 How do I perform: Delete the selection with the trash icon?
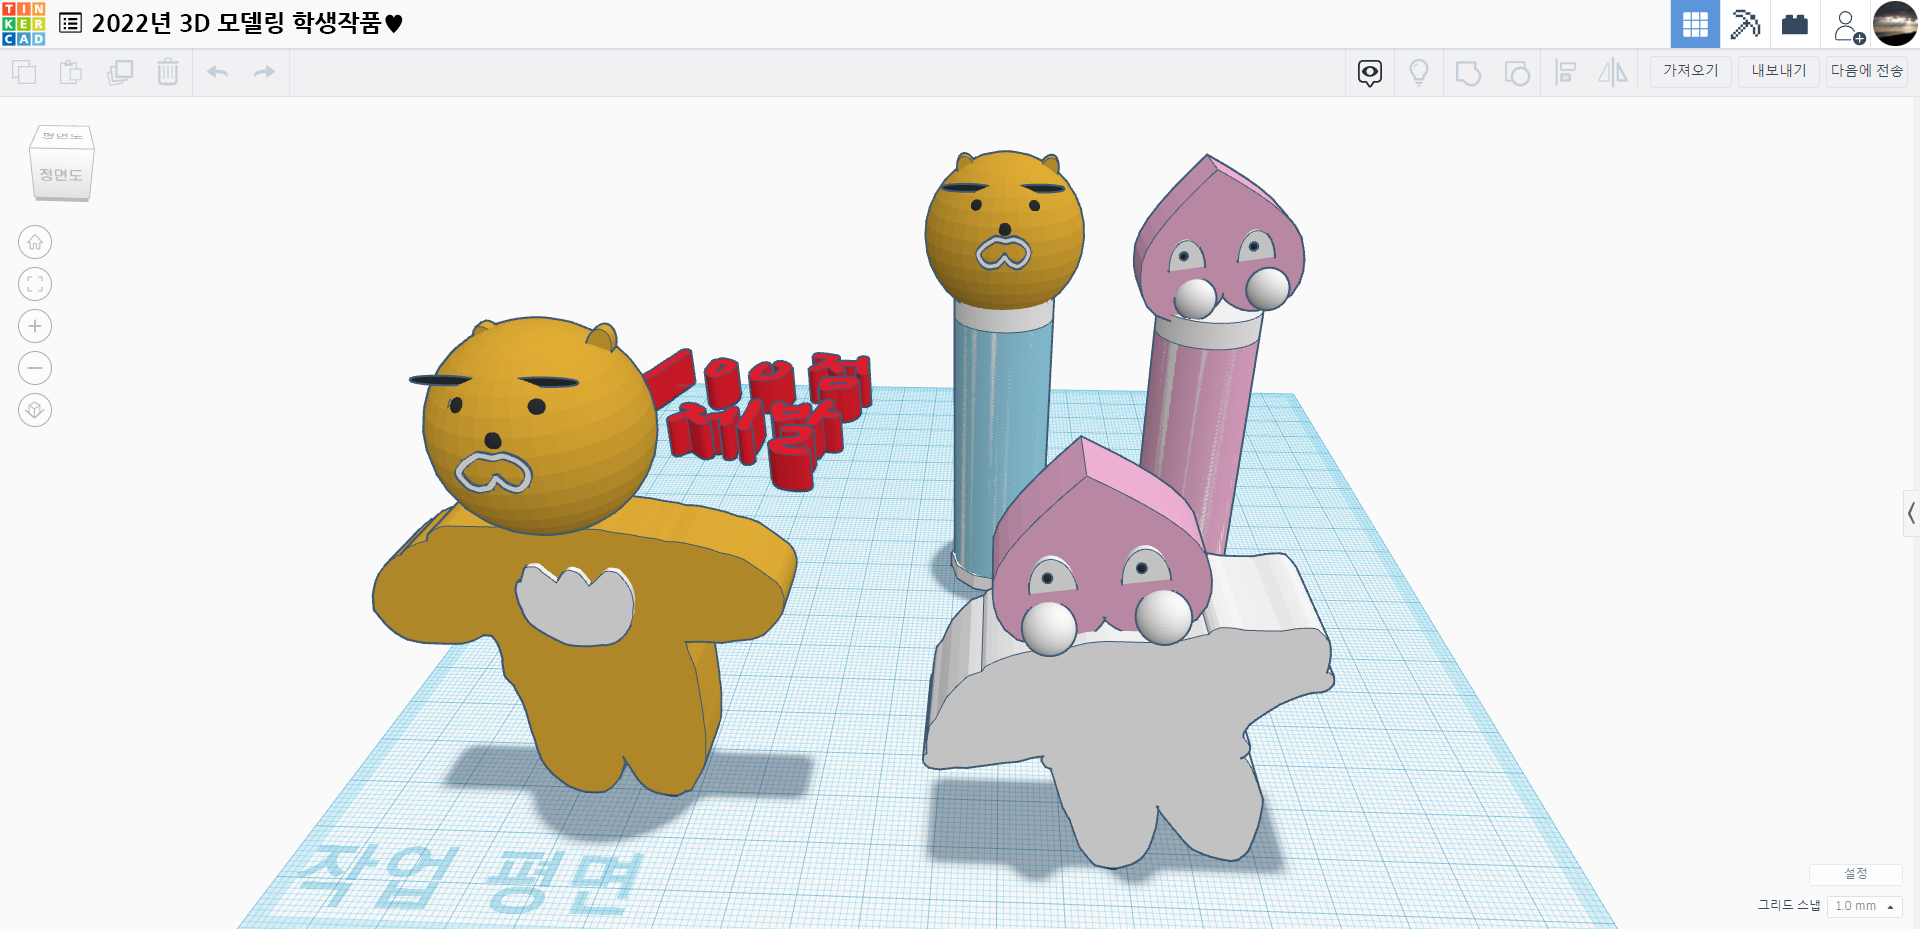pyautogui.click(x=168, y=72)
